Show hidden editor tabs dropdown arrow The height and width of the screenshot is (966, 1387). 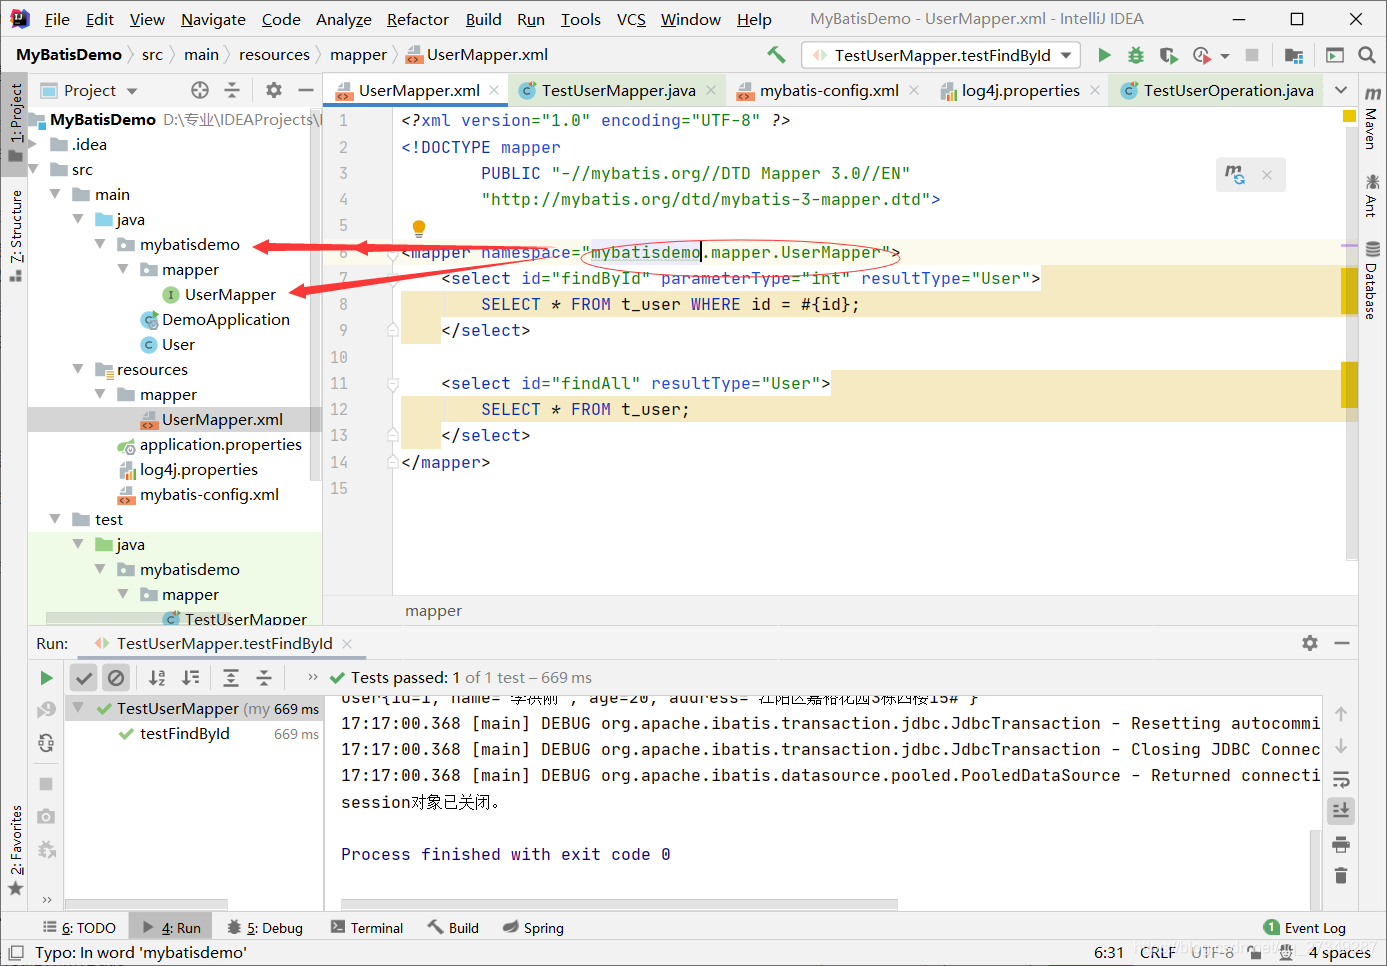(x=1341, y=90)
